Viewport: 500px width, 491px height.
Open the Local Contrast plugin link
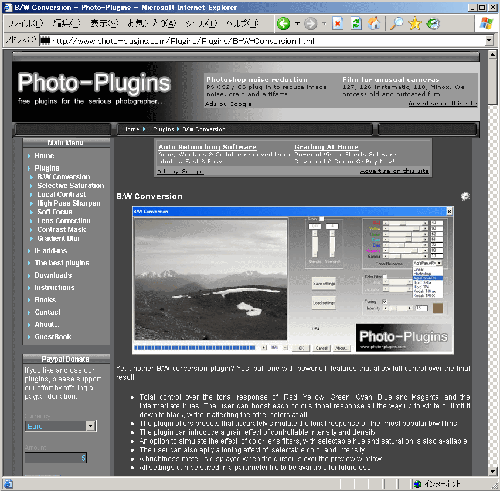pos(61,194)
